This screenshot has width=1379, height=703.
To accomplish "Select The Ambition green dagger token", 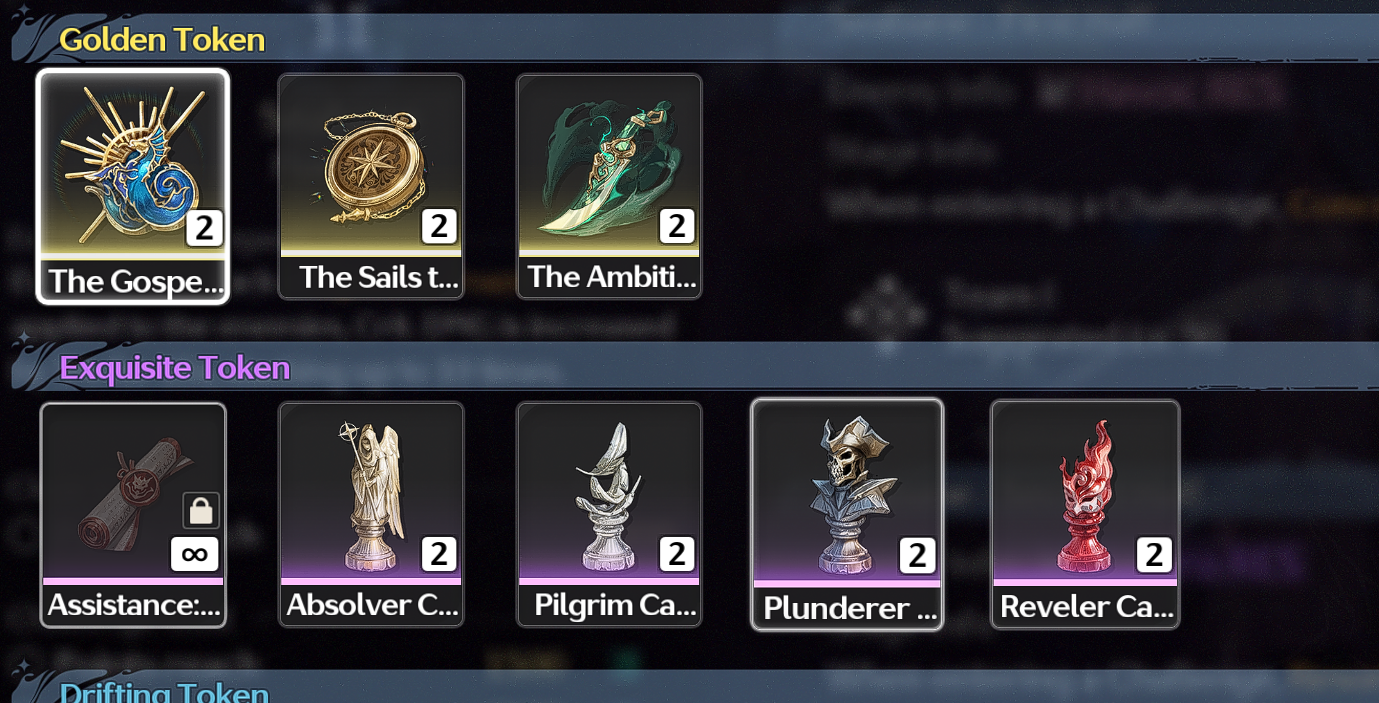I will coord(609,186).
